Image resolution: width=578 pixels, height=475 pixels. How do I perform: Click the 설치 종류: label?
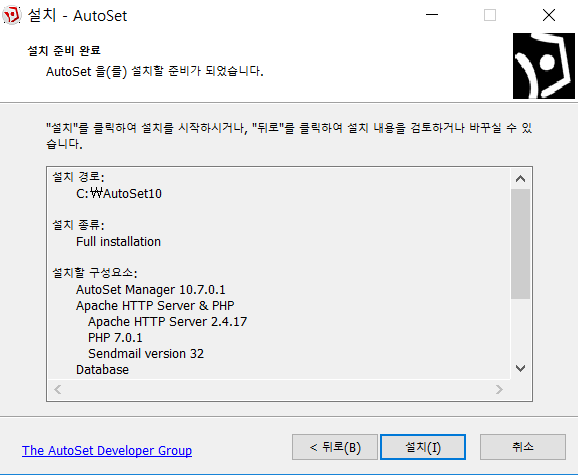tap(79, 225)
